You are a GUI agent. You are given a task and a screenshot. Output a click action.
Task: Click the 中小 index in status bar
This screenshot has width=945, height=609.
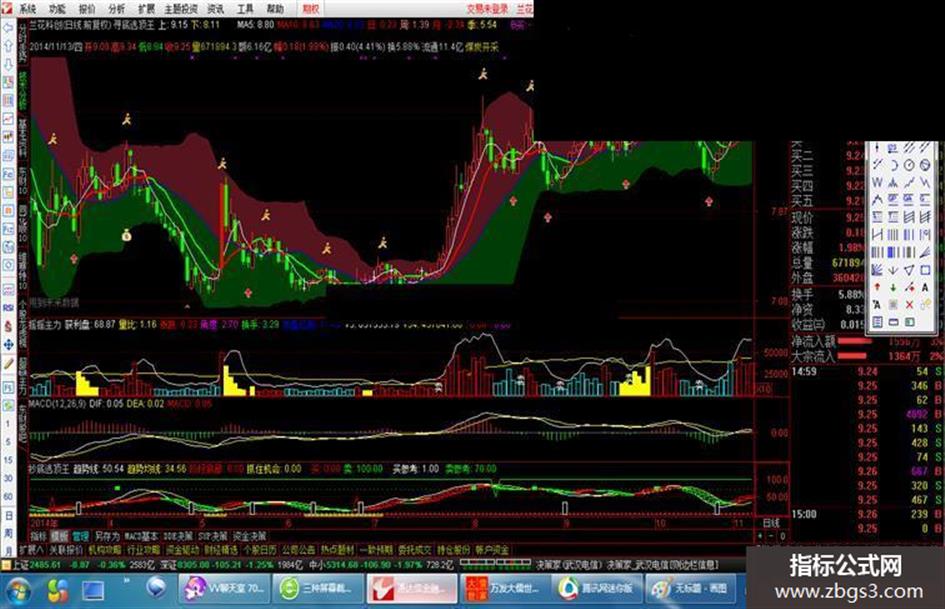click(318, 564)
